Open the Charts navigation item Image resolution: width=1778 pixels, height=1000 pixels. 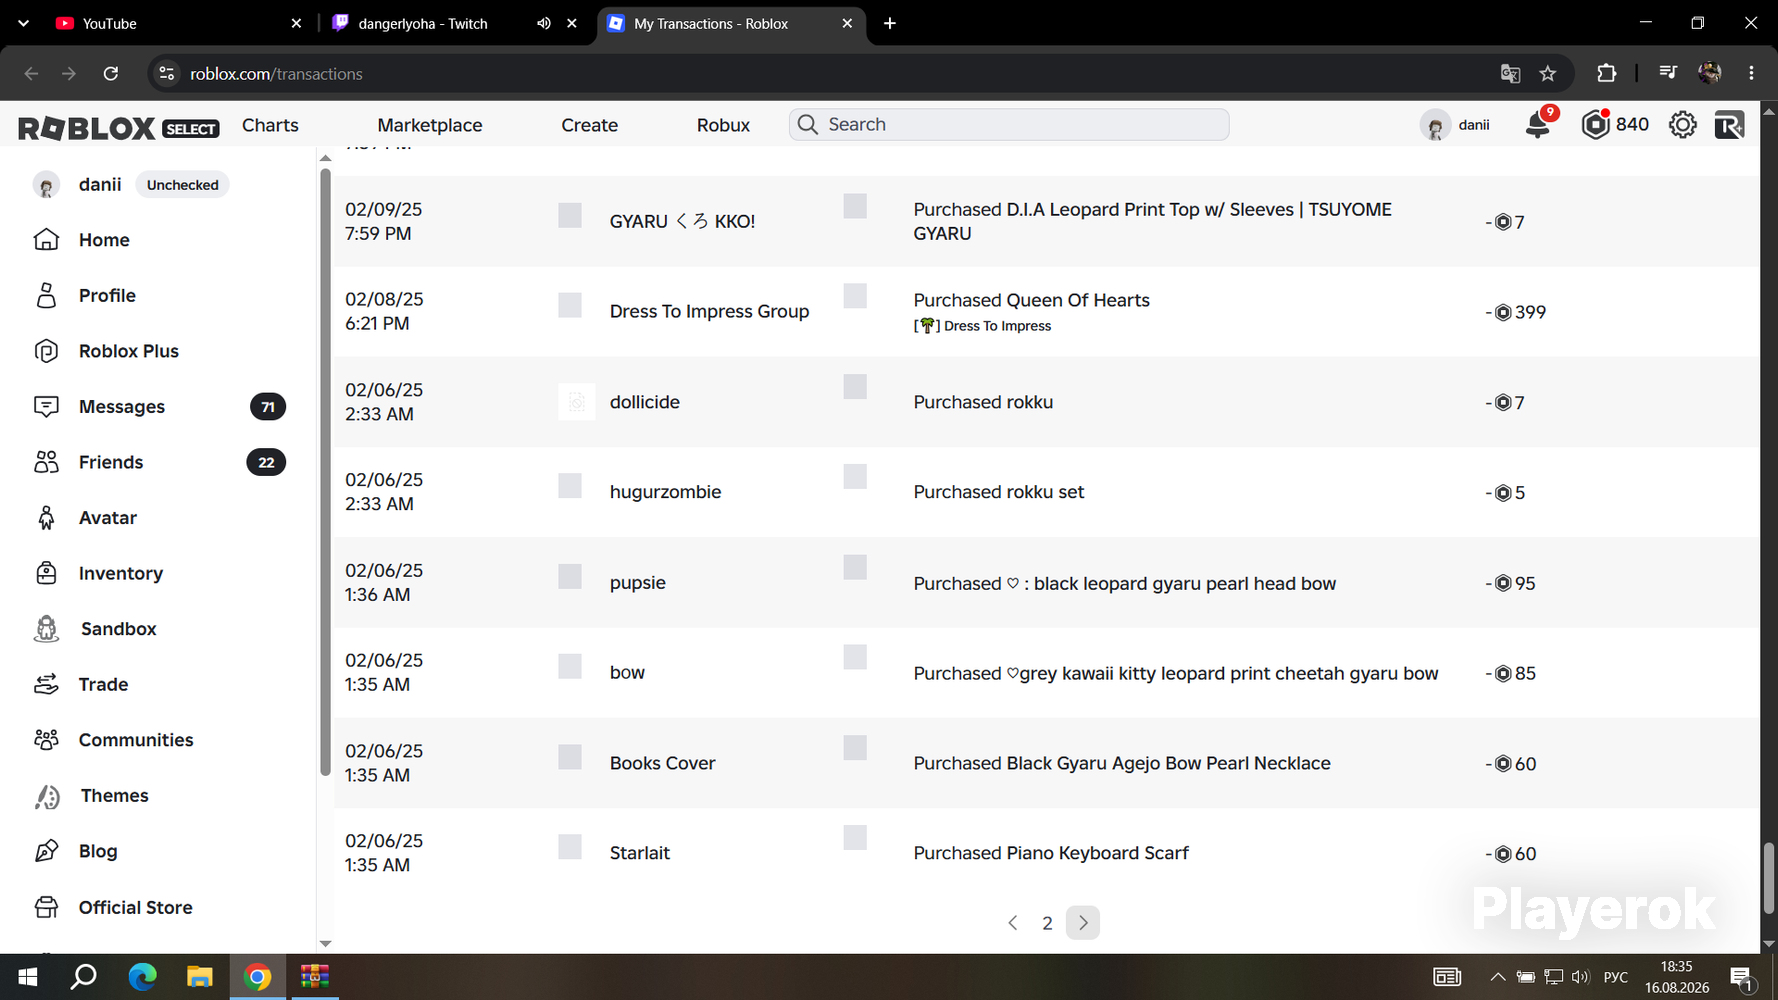[270, 125]
